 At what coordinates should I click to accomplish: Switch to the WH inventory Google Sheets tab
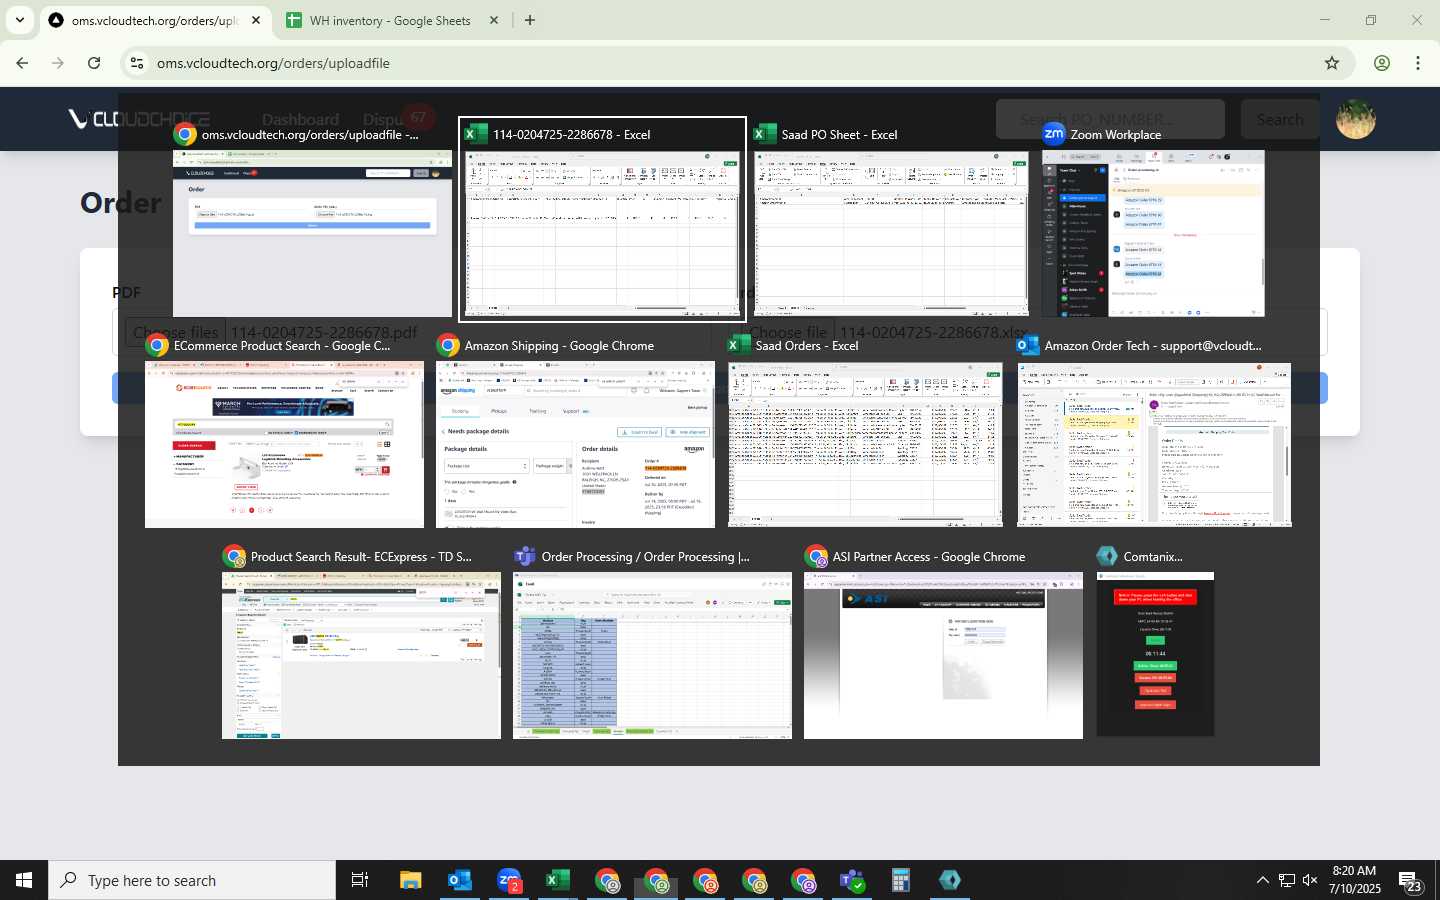[390, 20]
